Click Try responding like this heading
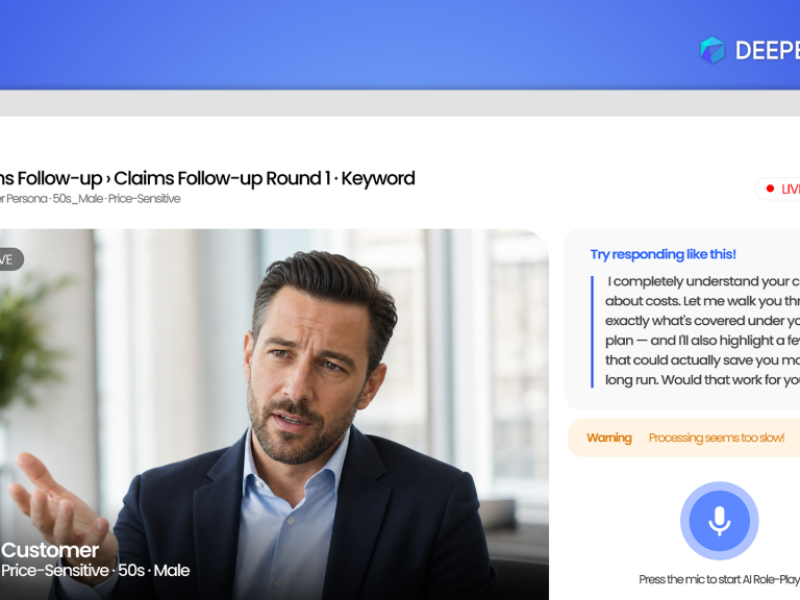The width and height of the screenshot is (800, 600). click(x=663, y=254)
